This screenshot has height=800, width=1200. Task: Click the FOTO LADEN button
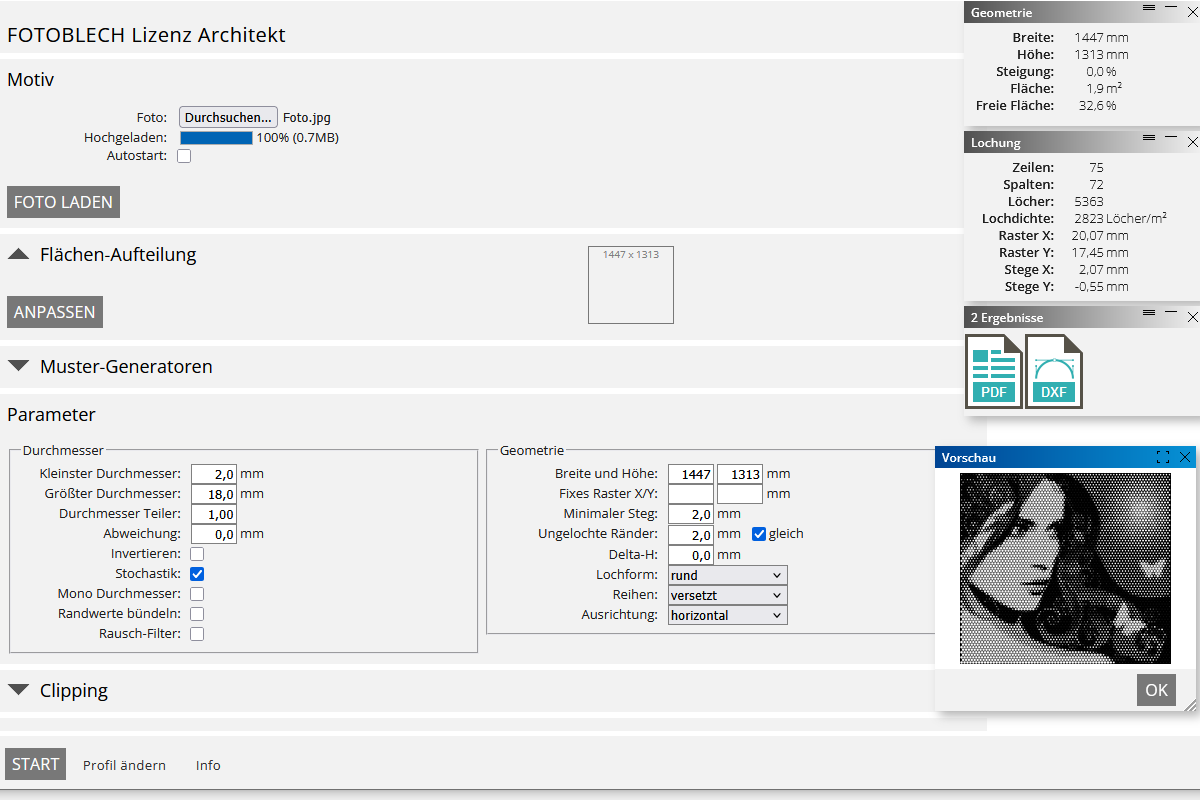click(63, 202)
